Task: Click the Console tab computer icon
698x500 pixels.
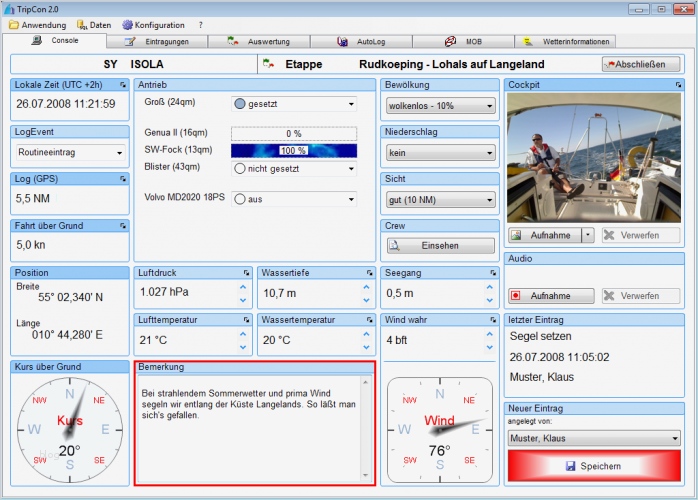Action: (x=37, y=41)
